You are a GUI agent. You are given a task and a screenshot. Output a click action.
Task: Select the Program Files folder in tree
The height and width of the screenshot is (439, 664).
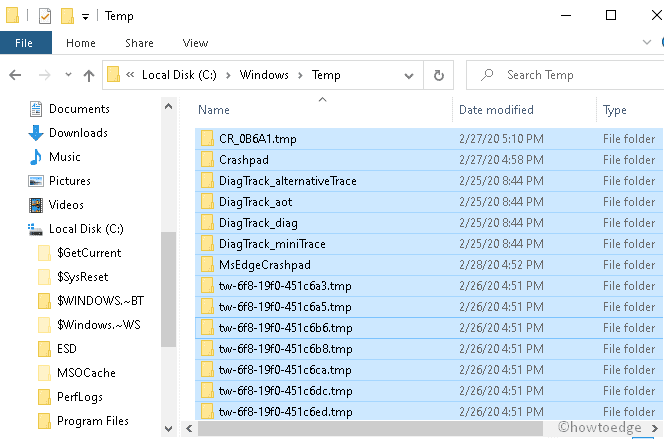[93, 421]
